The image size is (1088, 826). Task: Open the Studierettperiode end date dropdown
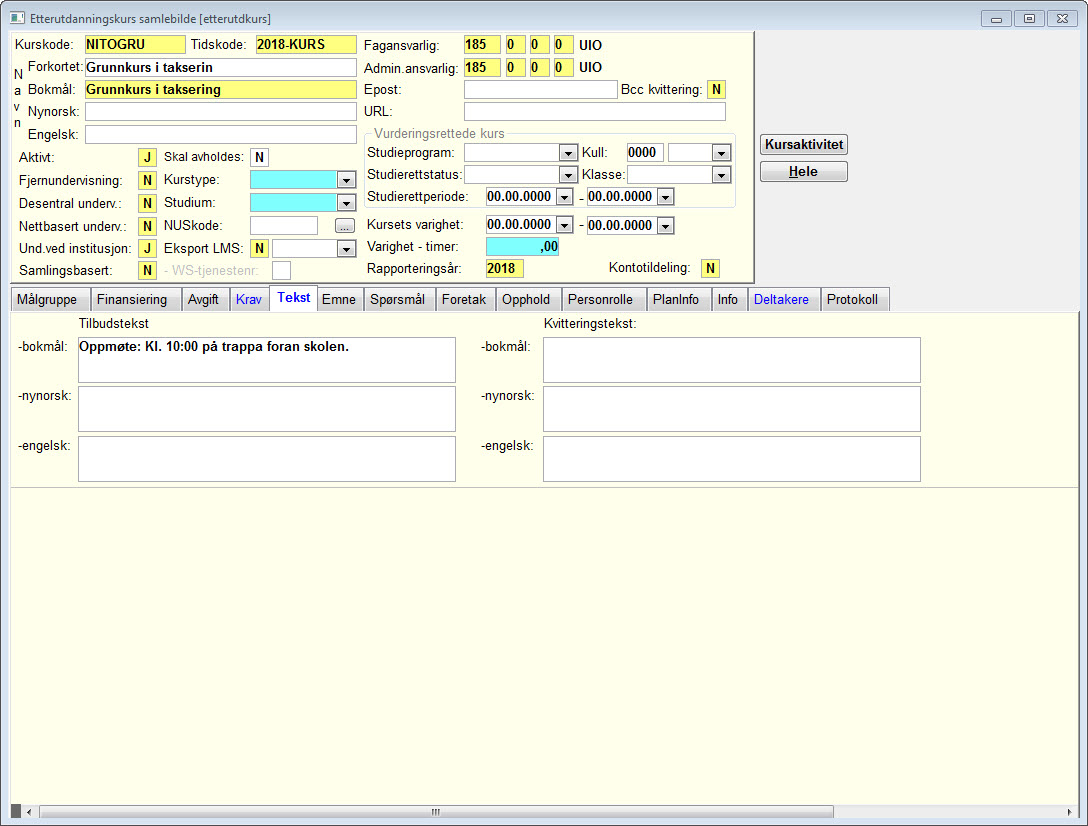665,197
